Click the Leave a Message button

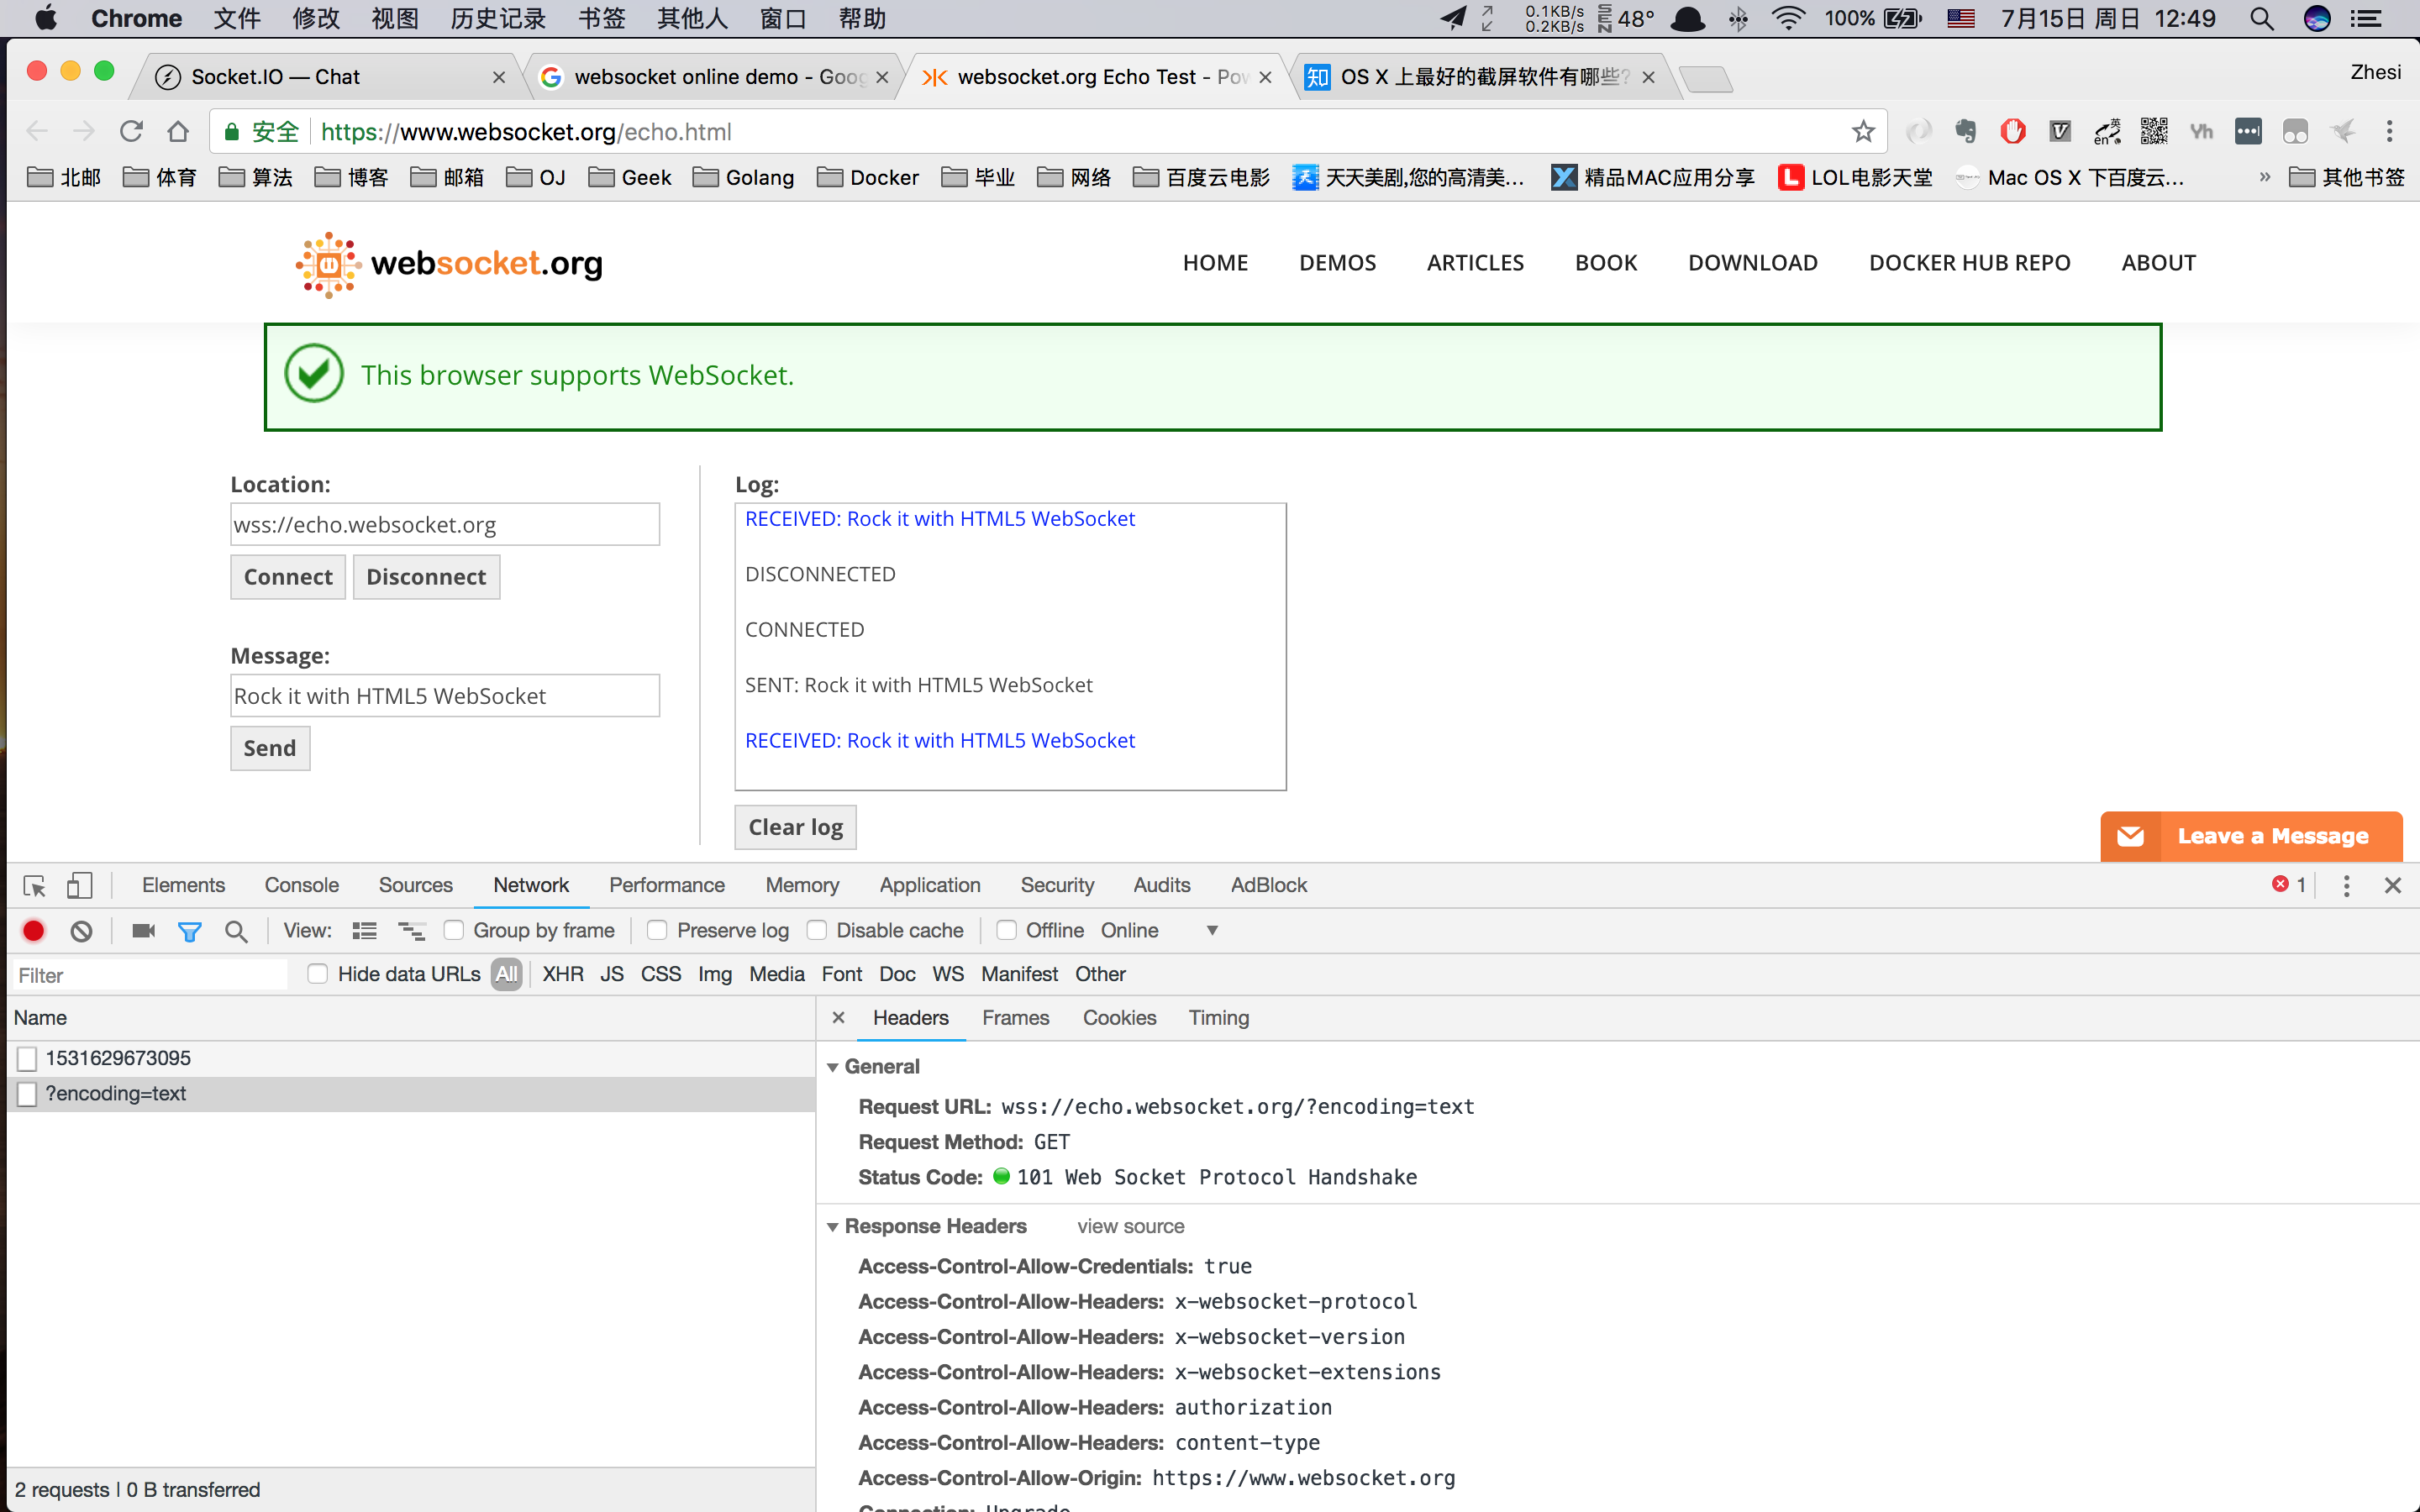tap(2251, 836)
